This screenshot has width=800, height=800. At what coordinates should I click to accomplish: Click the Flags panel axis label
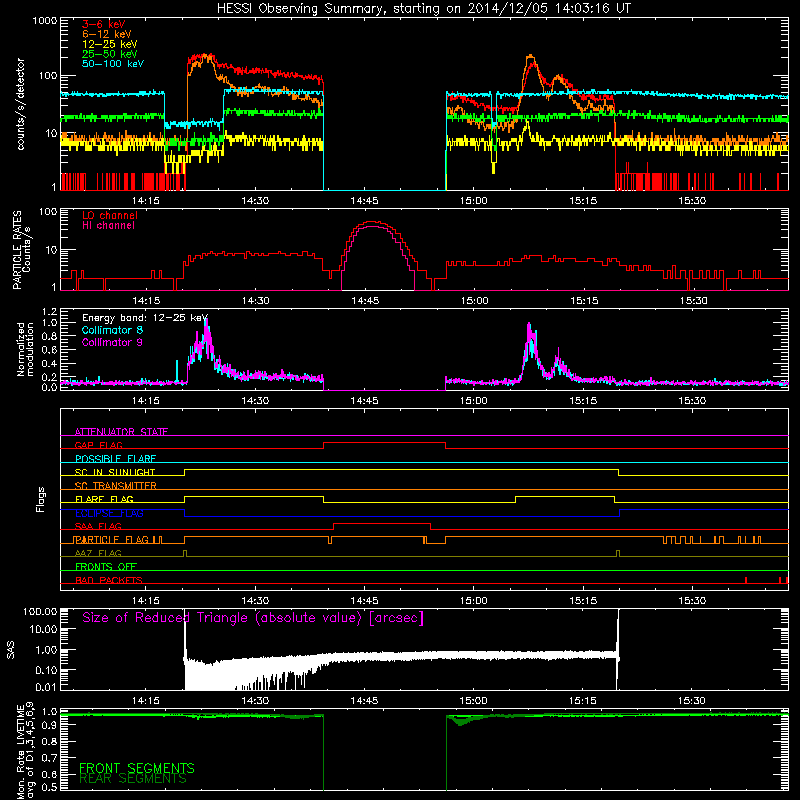tap(41, 499)
